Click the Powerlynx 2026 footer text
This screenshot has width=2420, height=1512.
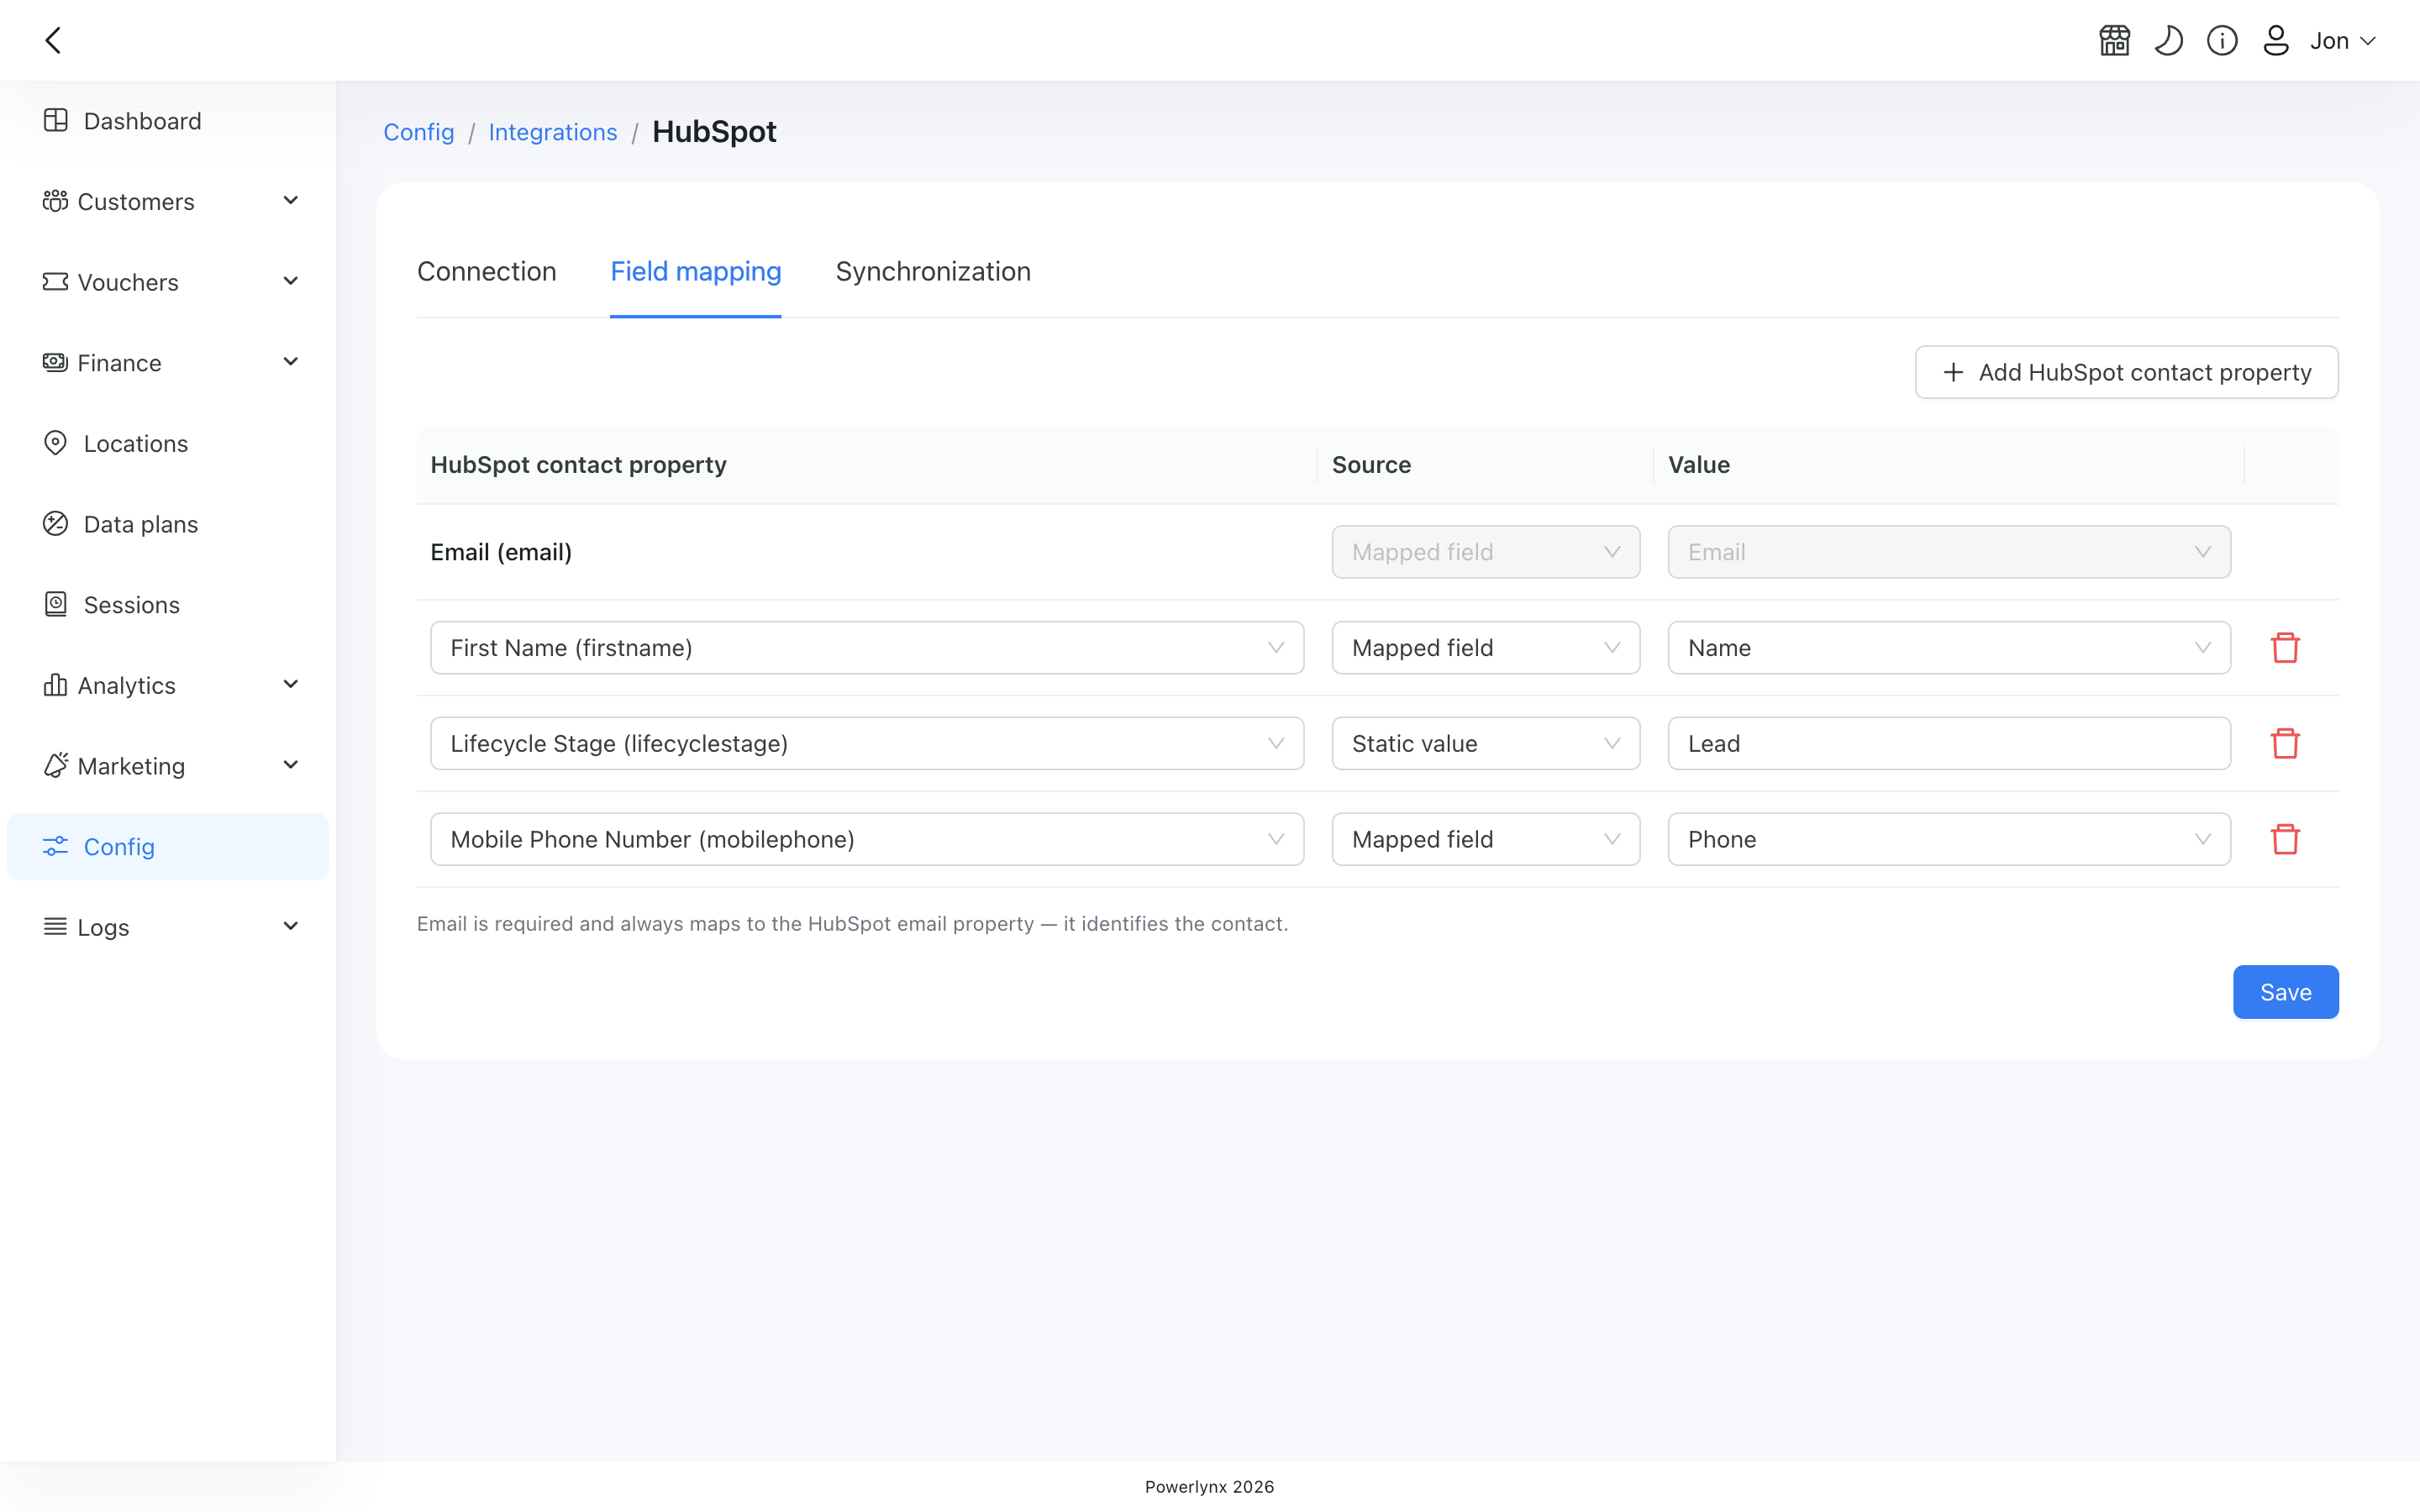click(x=1209, y=1487)
